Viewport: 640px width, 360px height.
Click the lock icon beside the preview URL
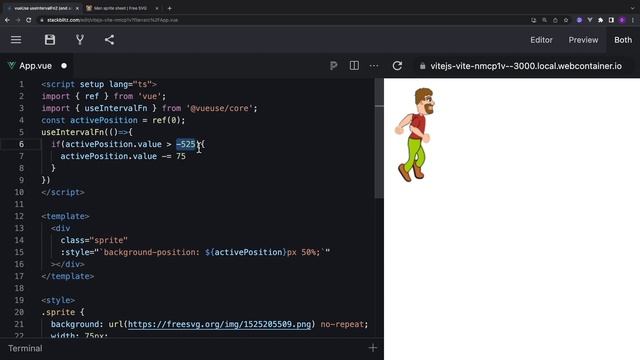tap(422, 66)
